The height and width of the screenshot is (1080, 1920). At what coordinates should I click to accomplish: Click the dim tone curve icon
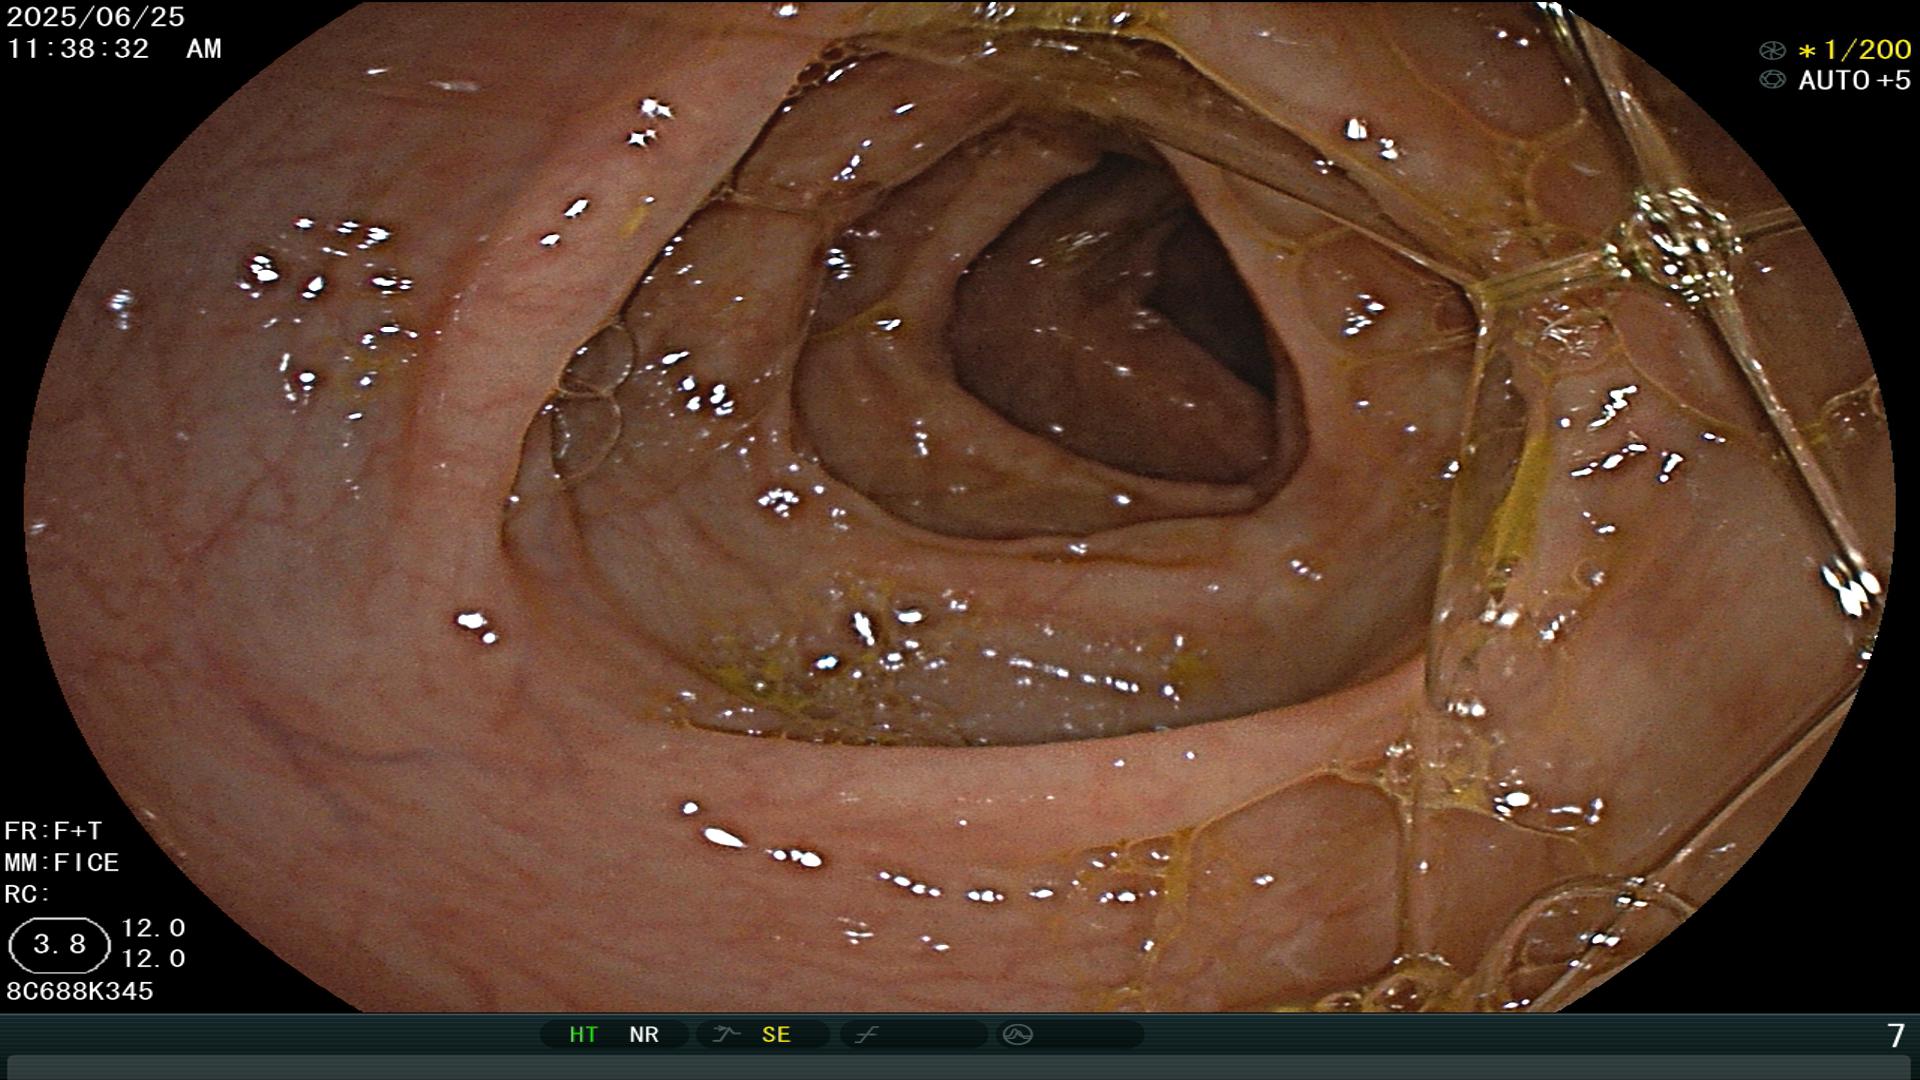coord(866,1034)
